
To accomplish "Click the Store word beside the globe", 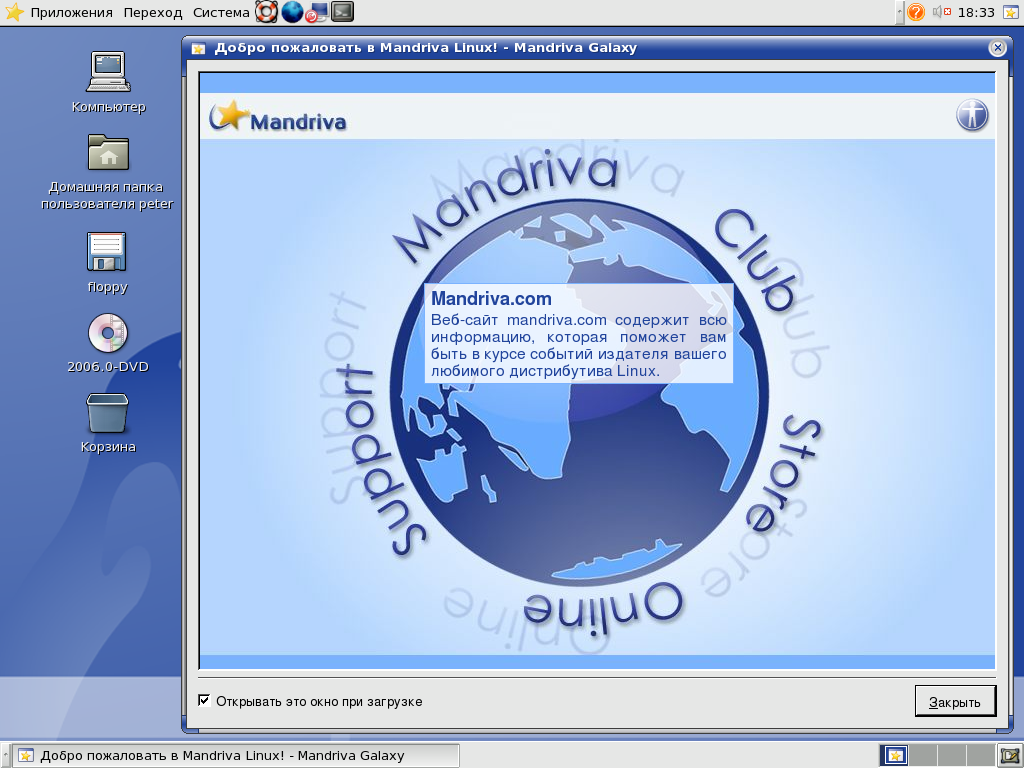I will point(784,473).
